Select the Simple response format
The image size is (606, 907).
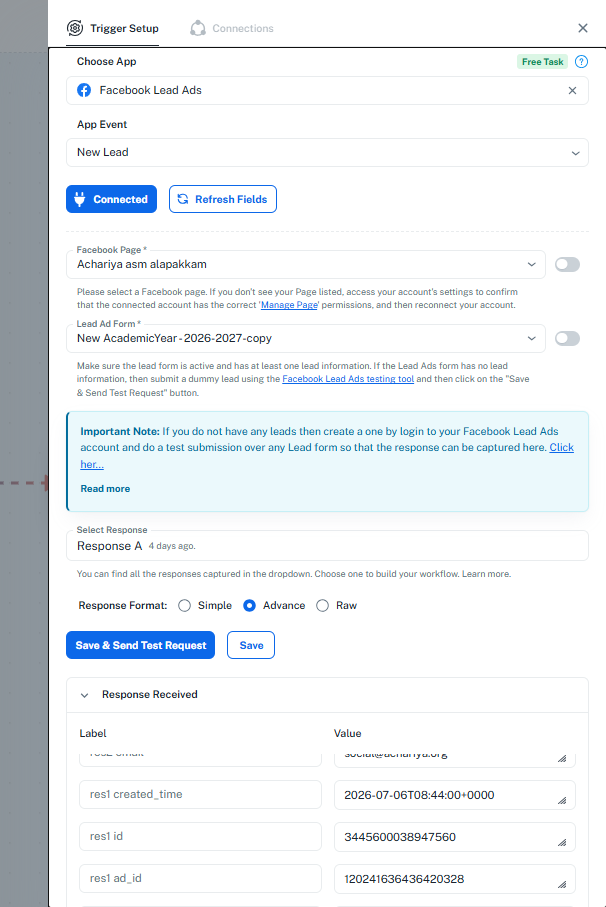pos(184,606)
